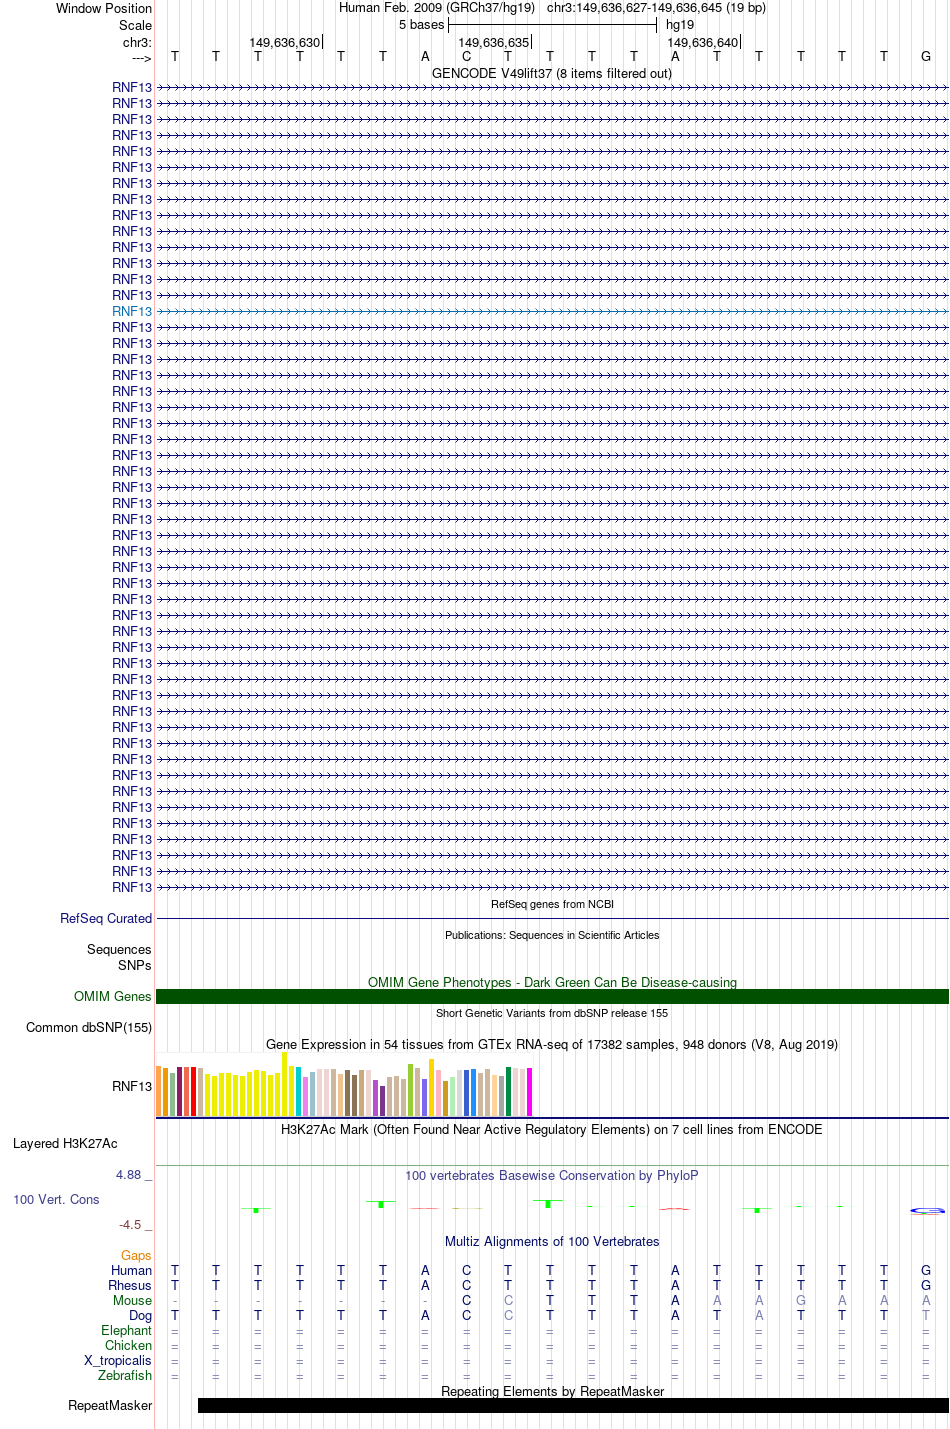Click the Mouse alignment row label
950x1429 pixels.
133,1301
